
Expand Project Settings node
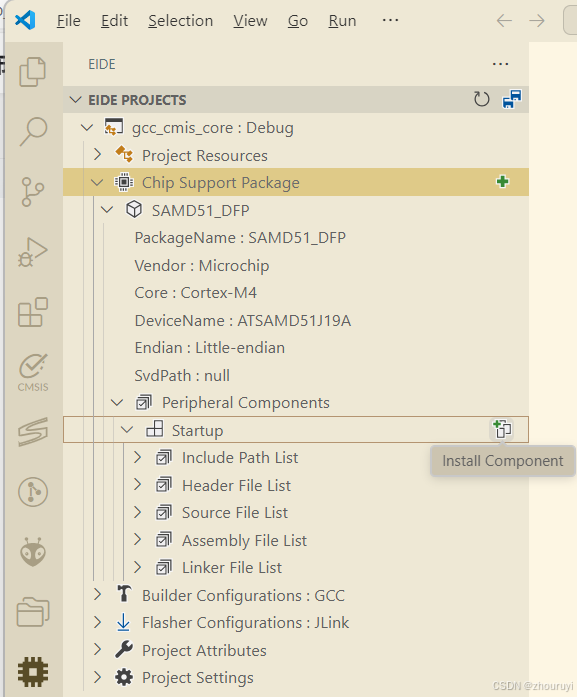[97, 677]
